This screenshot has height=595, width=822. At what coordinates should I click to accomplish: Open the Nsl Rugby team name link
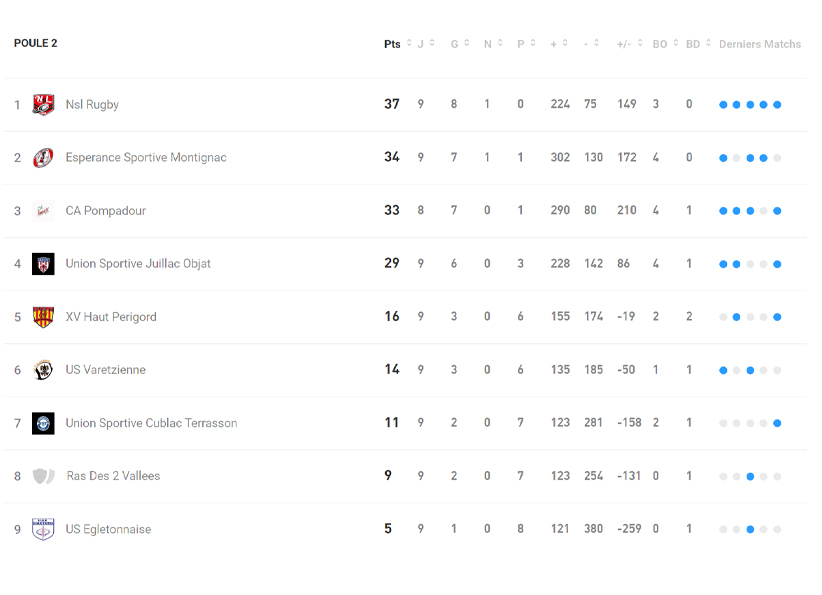coord(92,105)
